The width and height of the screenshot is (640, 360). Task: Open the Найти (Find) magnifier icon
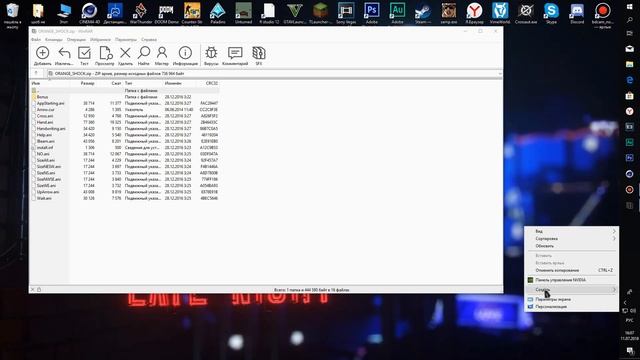[x=144, y=56]
